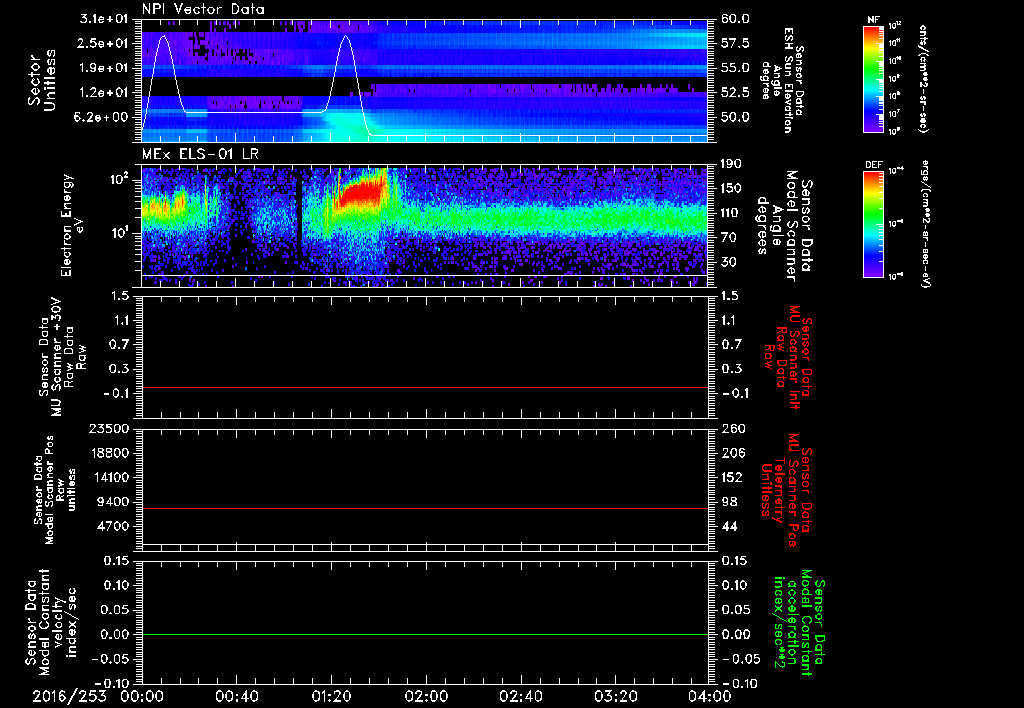Click the red high-flux burst in ELS spectrogram

tap(359, 193)
